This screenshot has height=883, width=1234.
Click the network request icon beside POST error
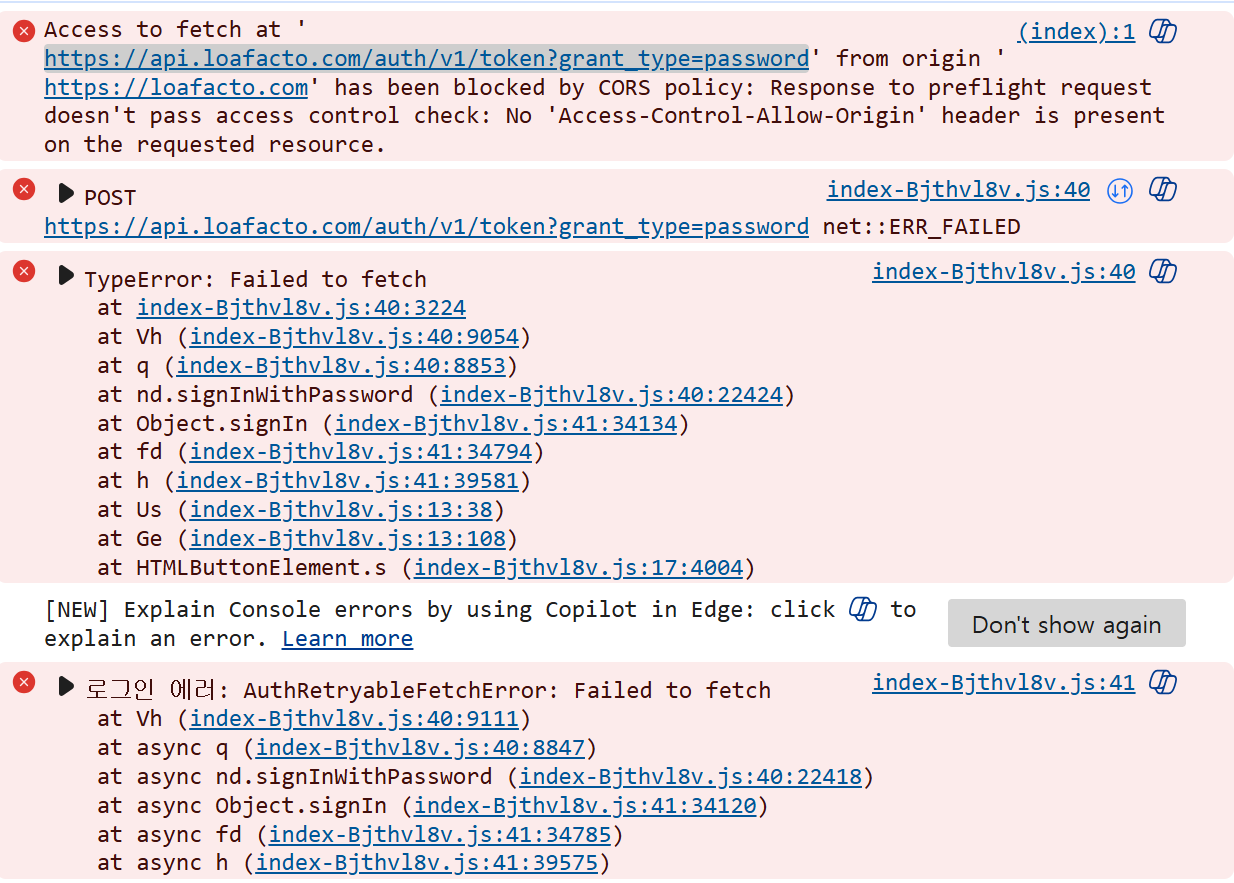1120,190
